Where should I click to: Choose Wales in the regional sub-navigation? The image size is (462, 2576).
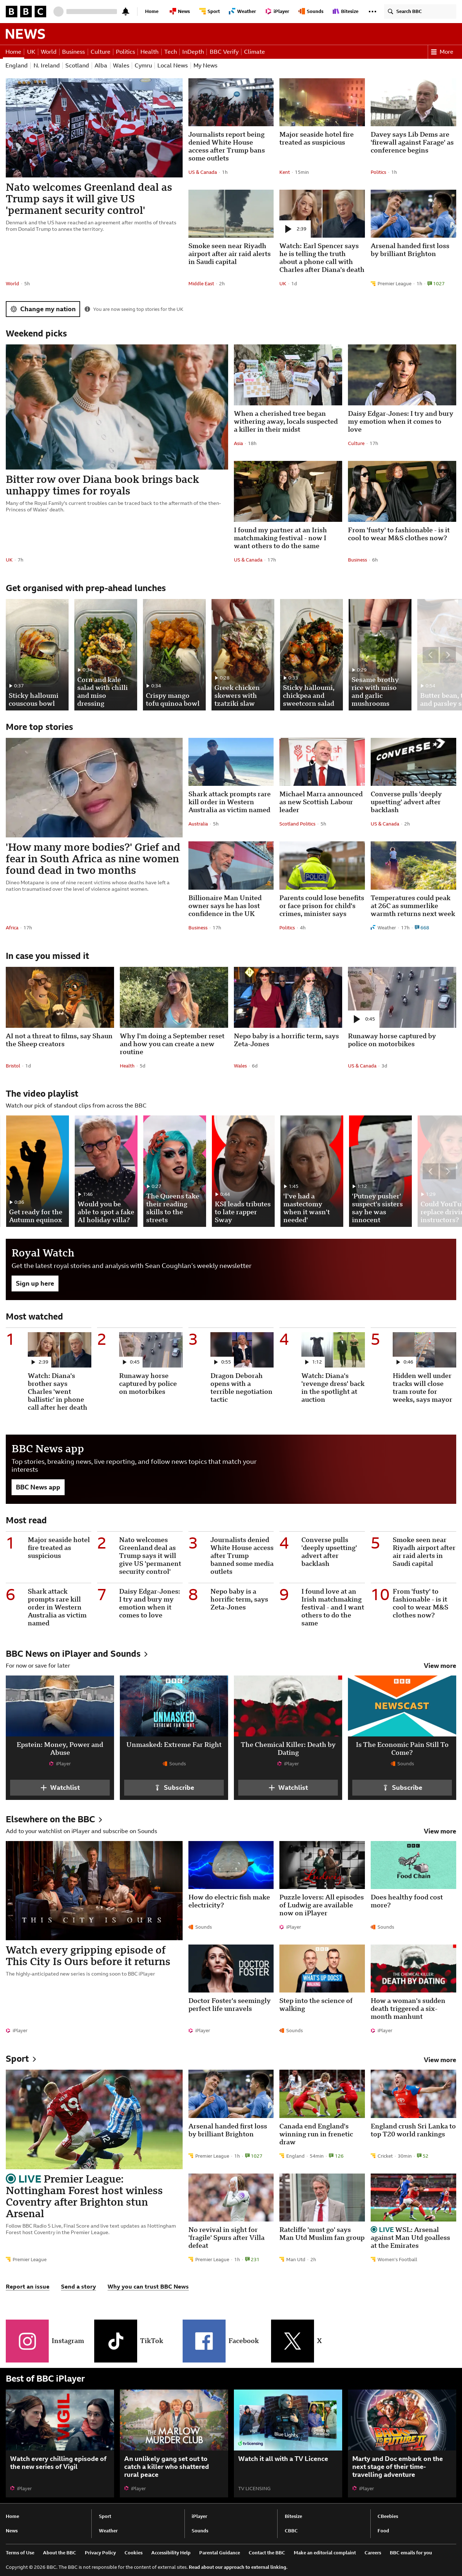coord(121,66)
